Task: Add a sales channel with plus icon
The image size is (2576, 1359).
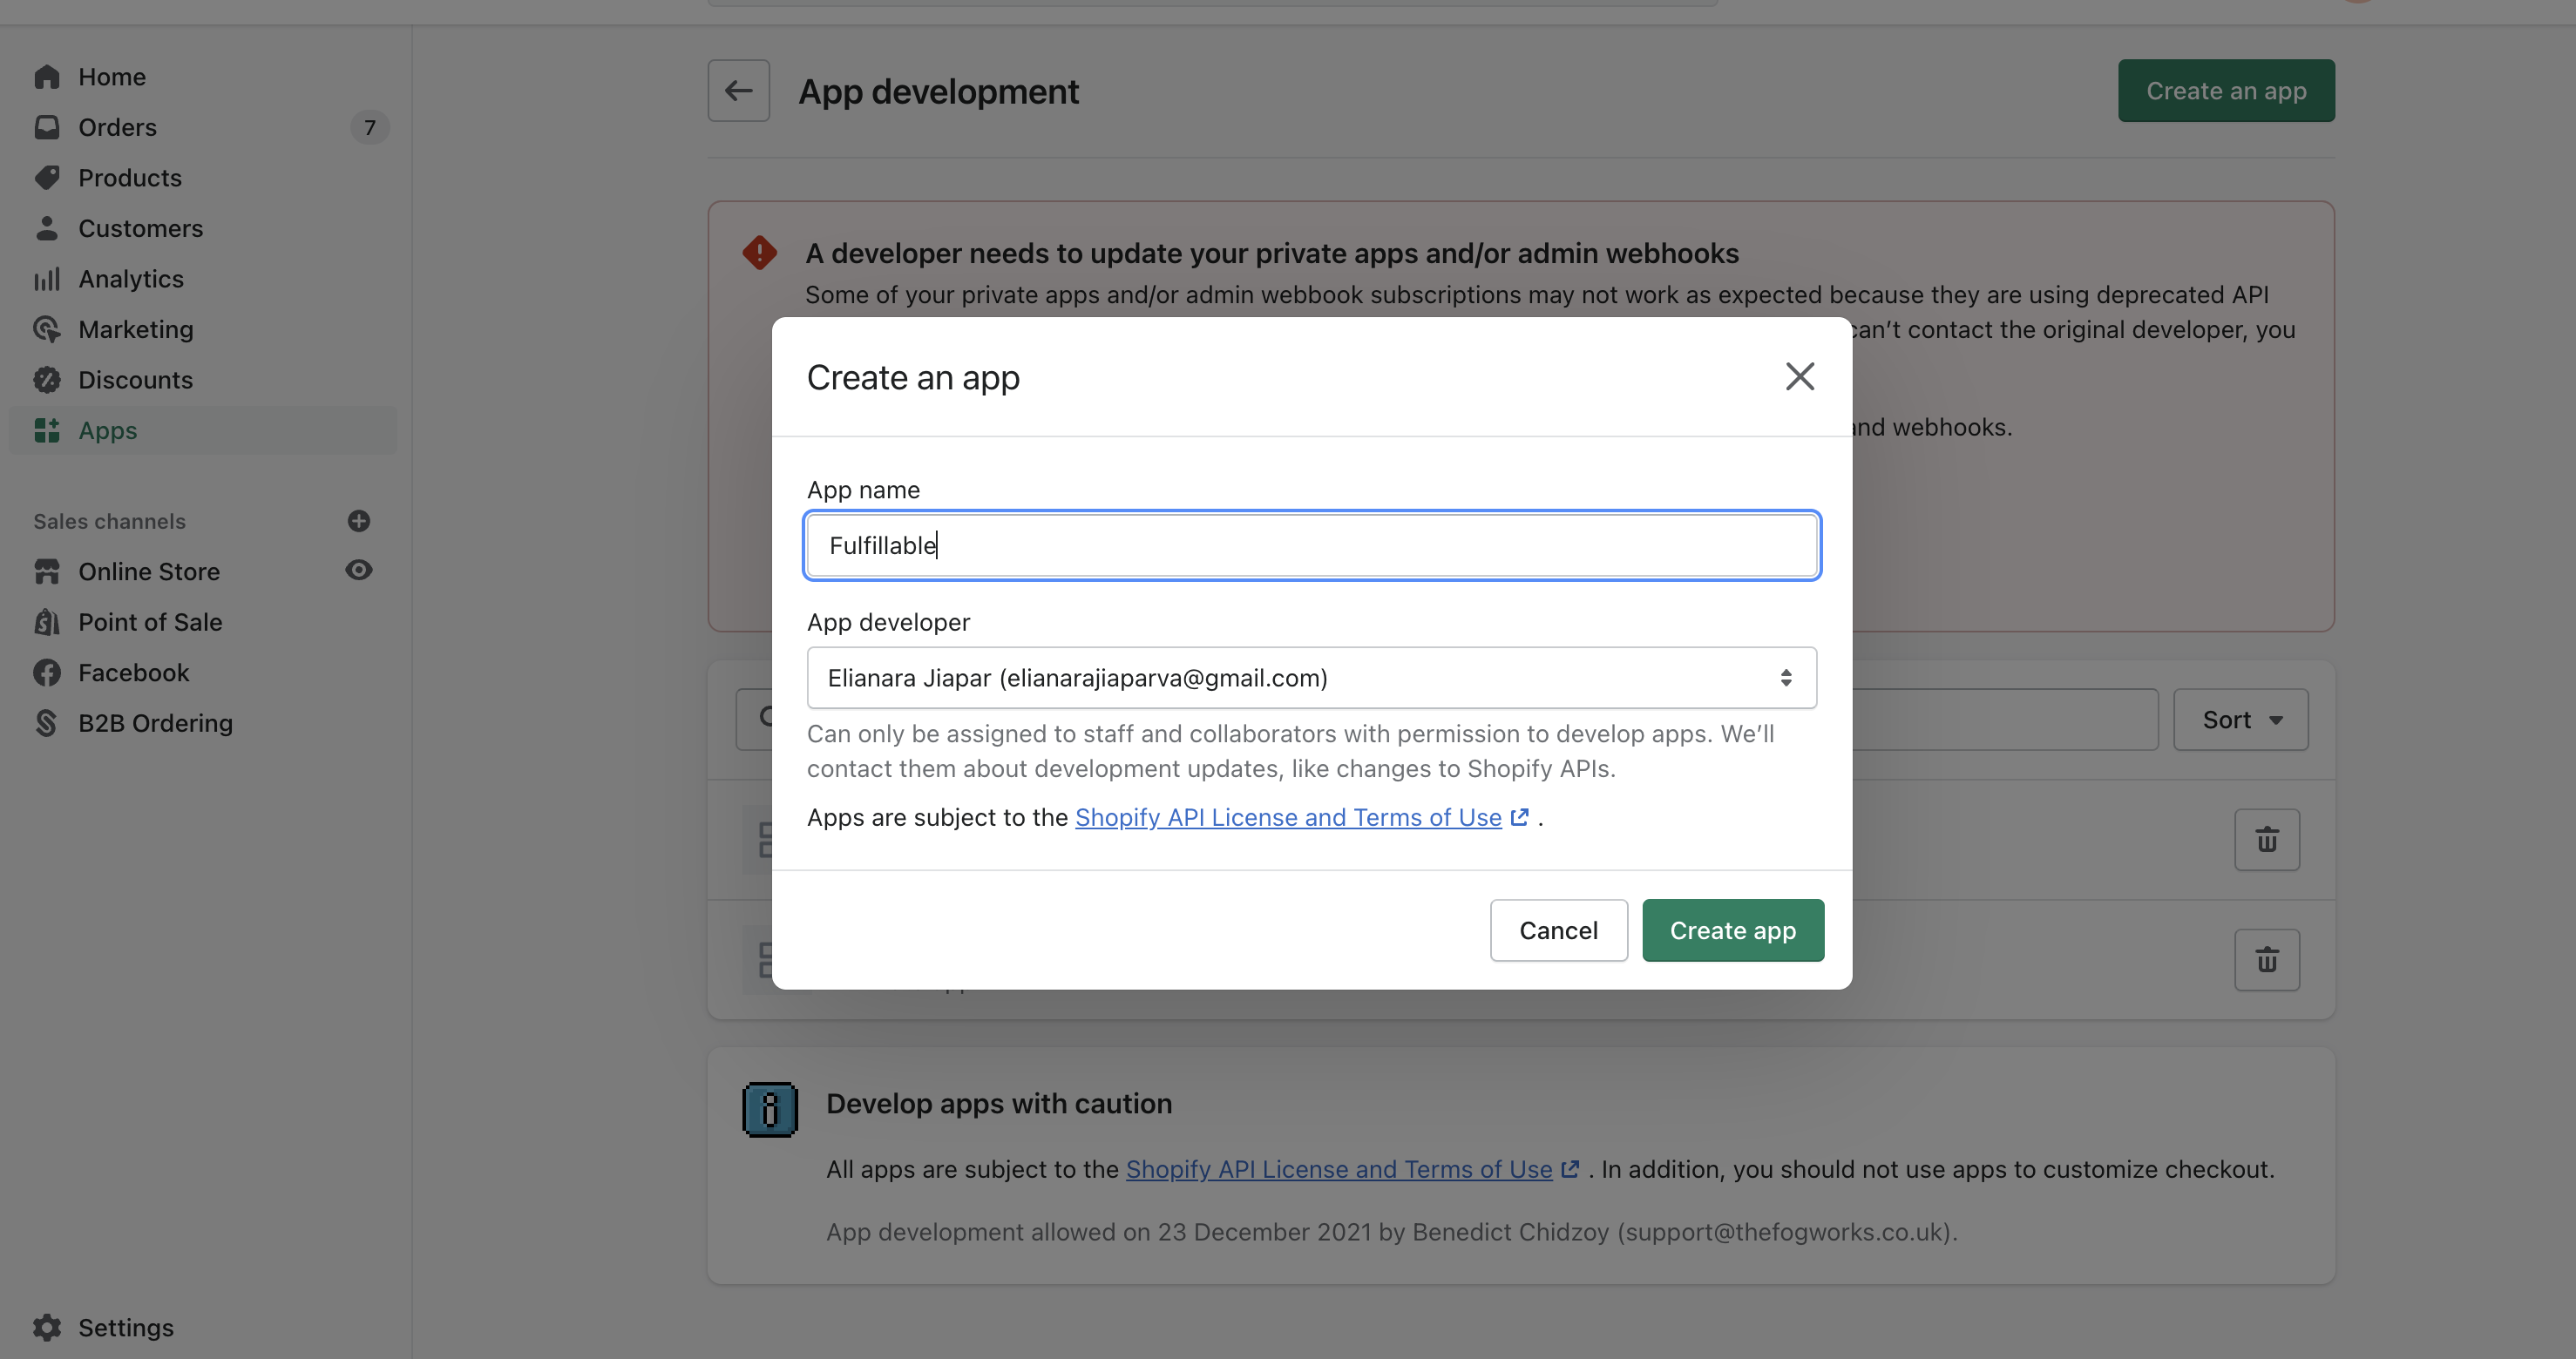Action: [359, 521]
